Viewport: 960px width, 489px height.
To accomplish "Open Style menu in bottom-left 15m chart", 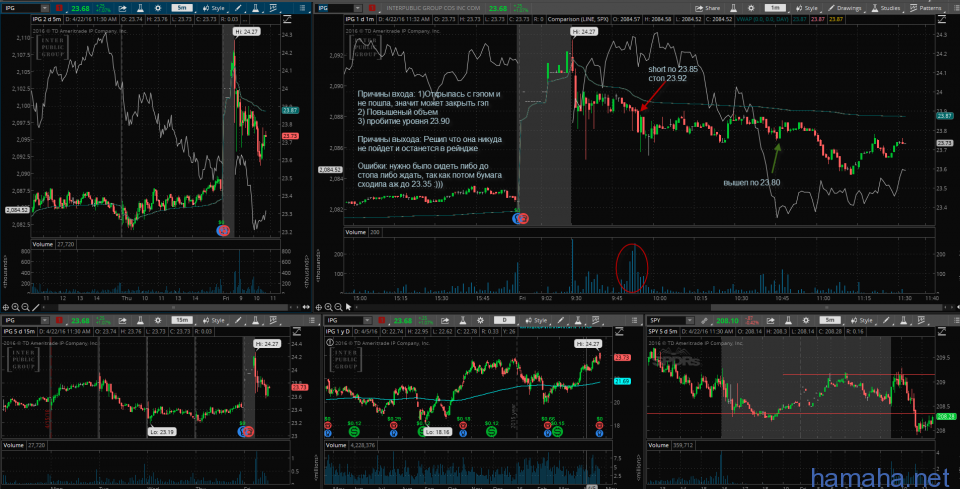I will pos(215,321).
